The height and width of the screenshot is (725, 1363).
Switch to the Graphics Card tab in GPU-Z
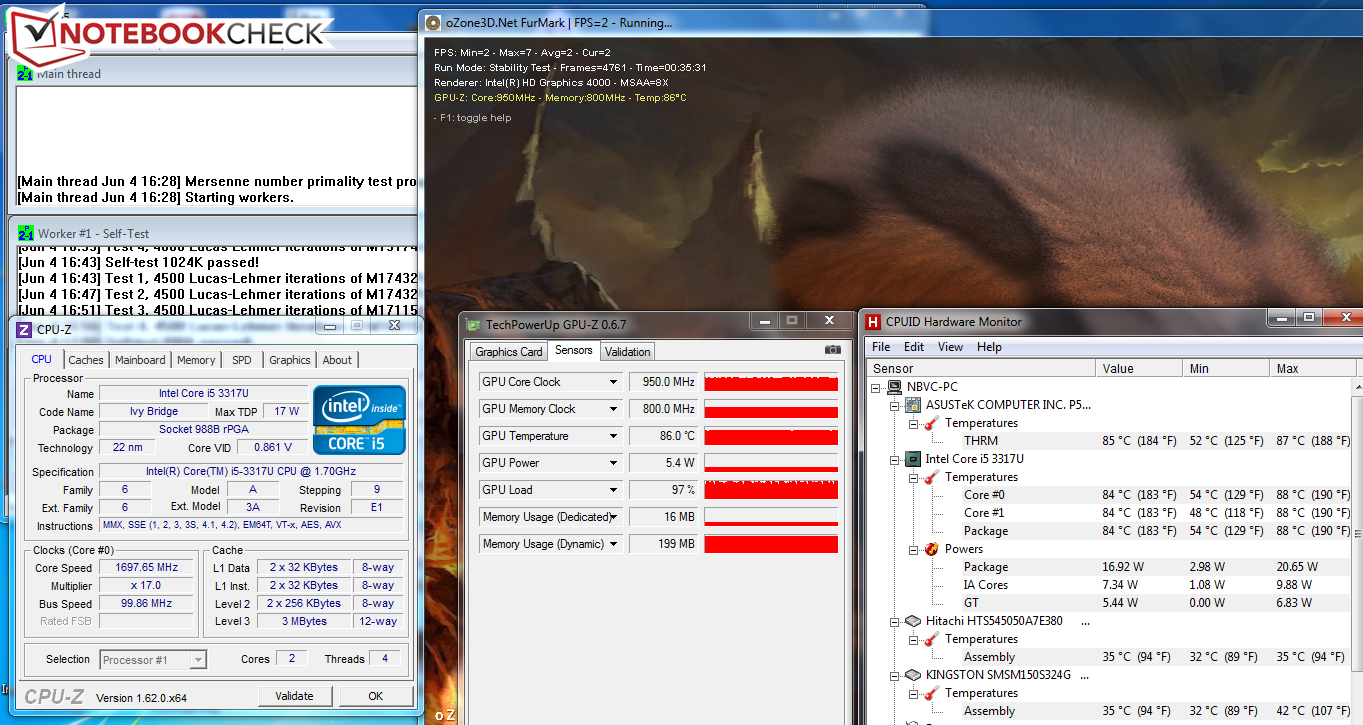tap(509, 352)
